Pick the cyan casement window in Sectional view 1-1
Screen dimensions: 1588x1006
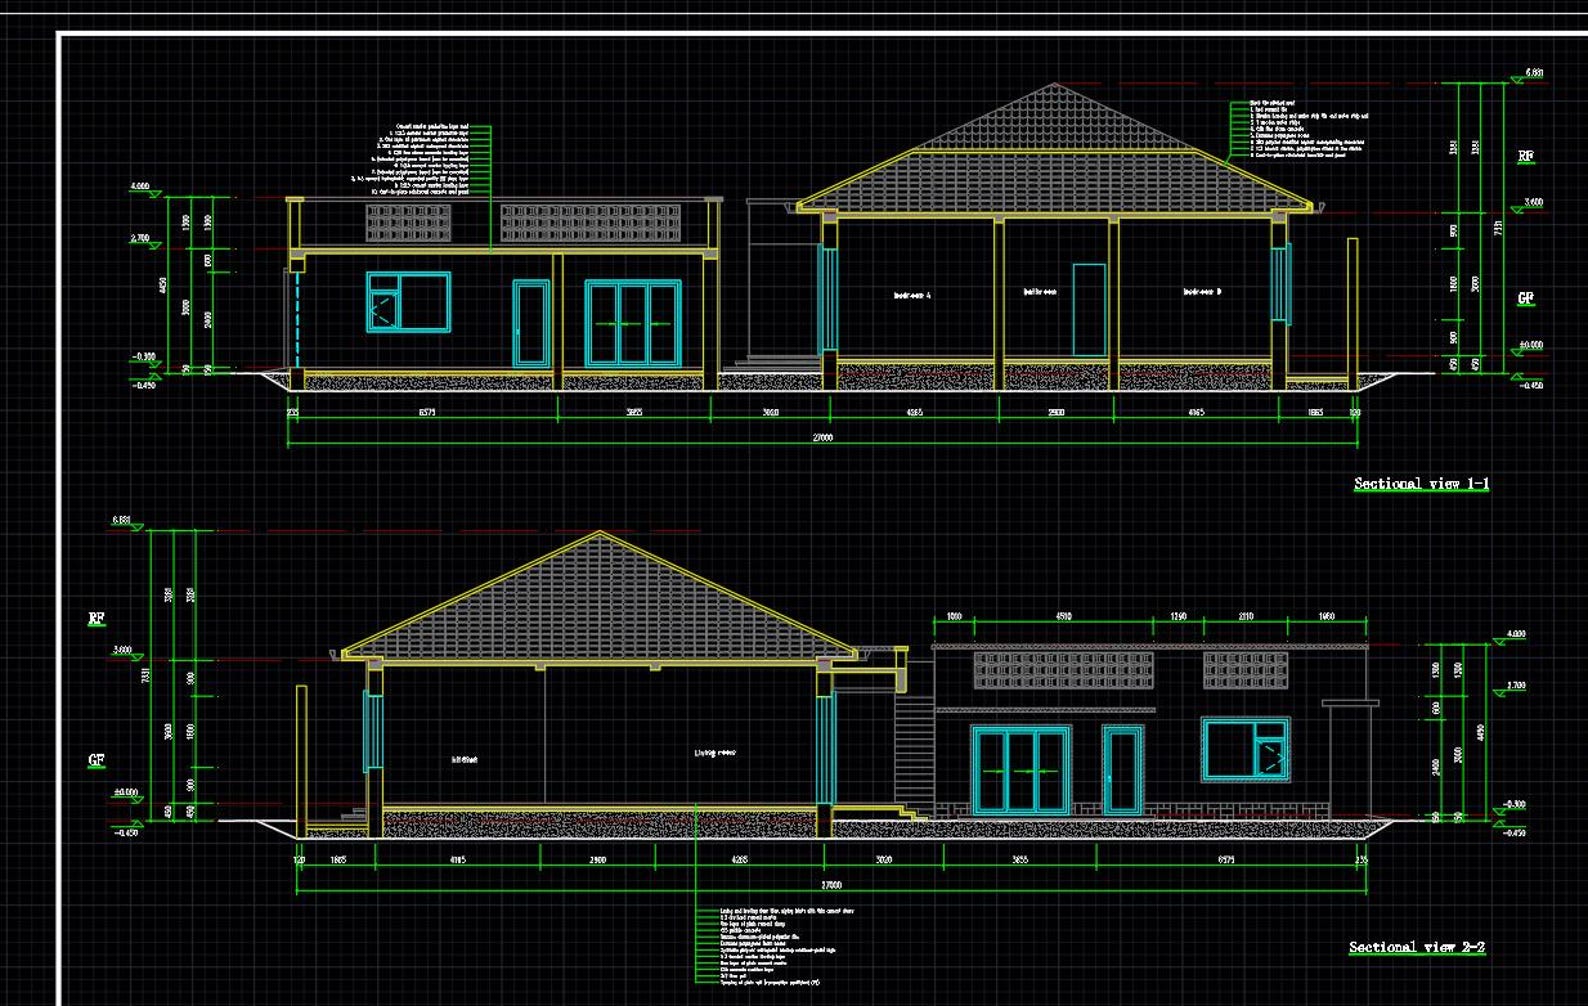coord(408,301)
